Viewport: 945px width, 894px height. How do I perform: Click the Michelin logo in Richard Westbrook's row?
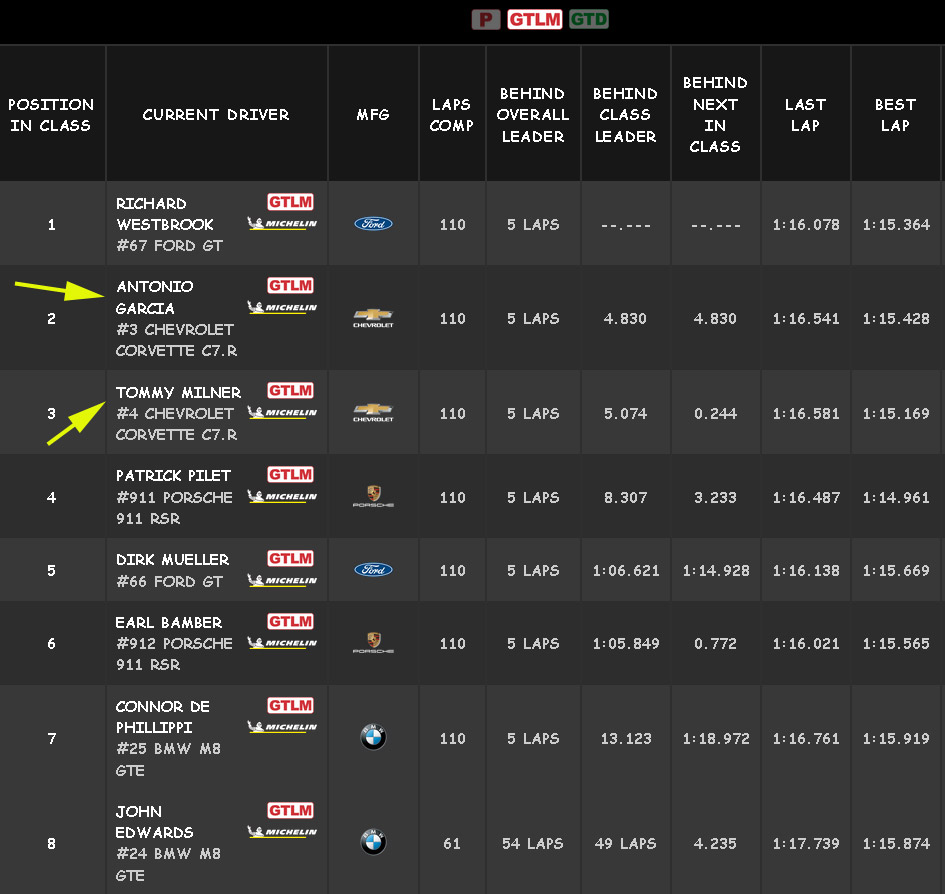click(282, 224)
